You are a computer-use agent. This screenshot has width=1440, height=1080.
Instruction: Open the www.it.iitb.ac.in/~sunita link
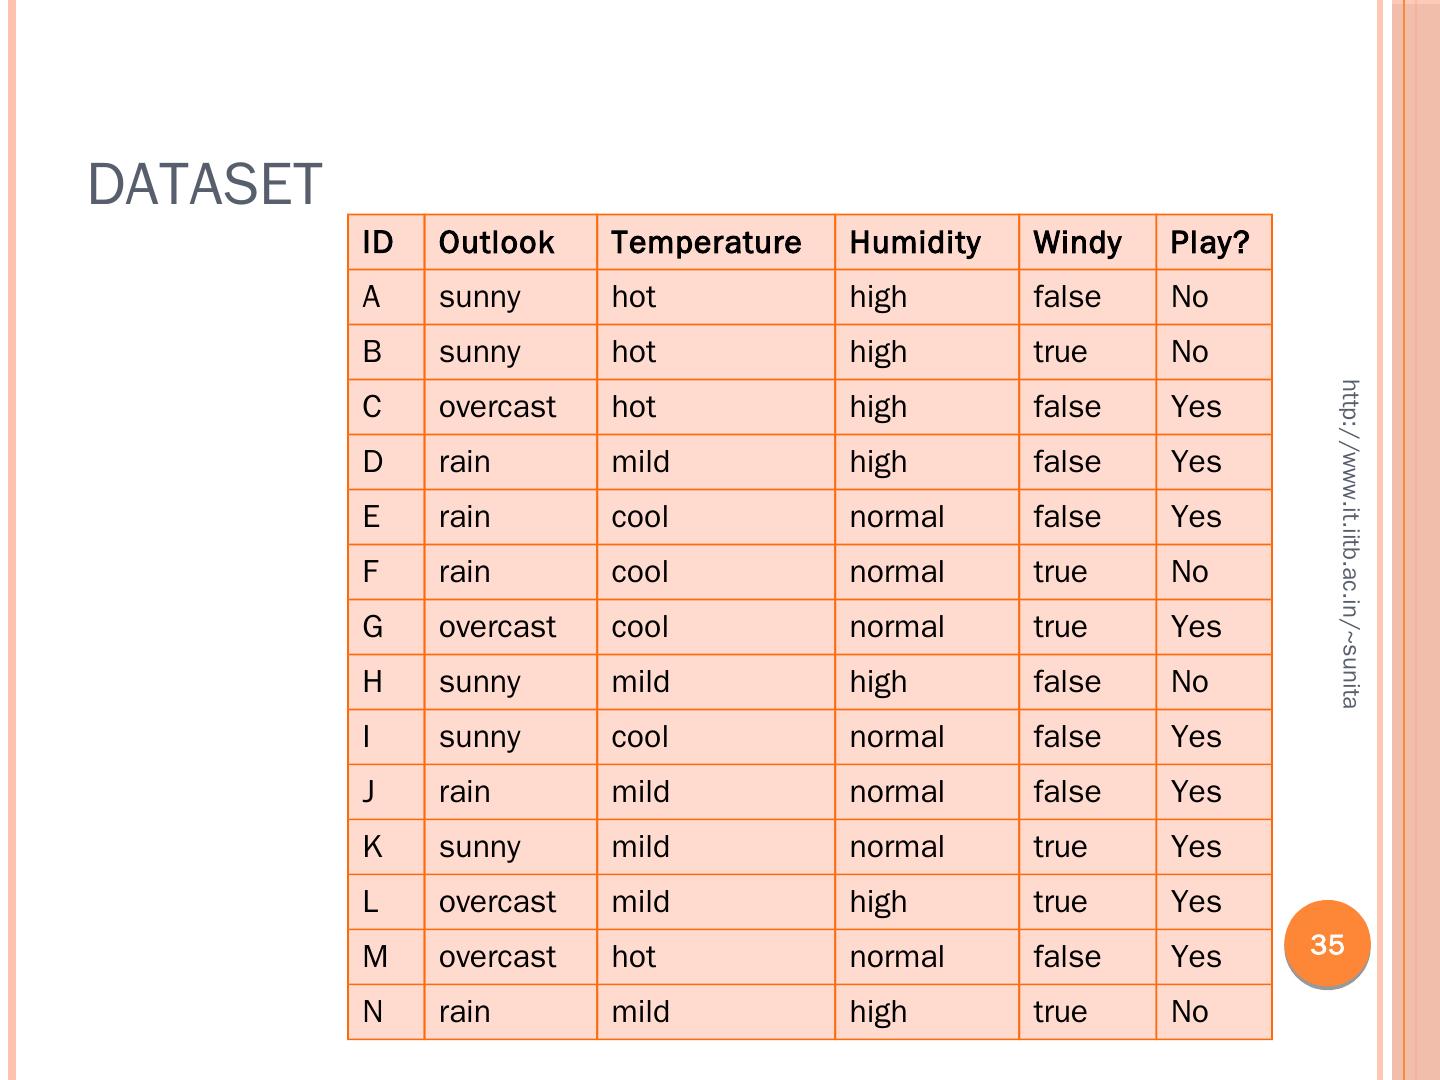(1350, 543)
